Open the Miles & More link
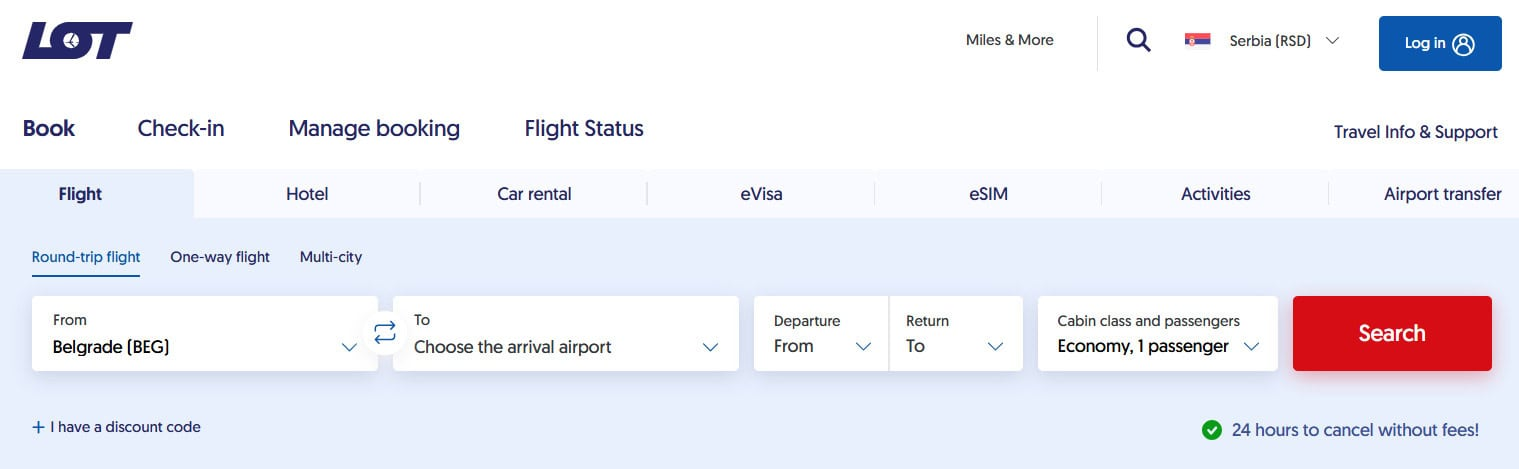The image size is (1519, 469). (x=1009, y=40)
